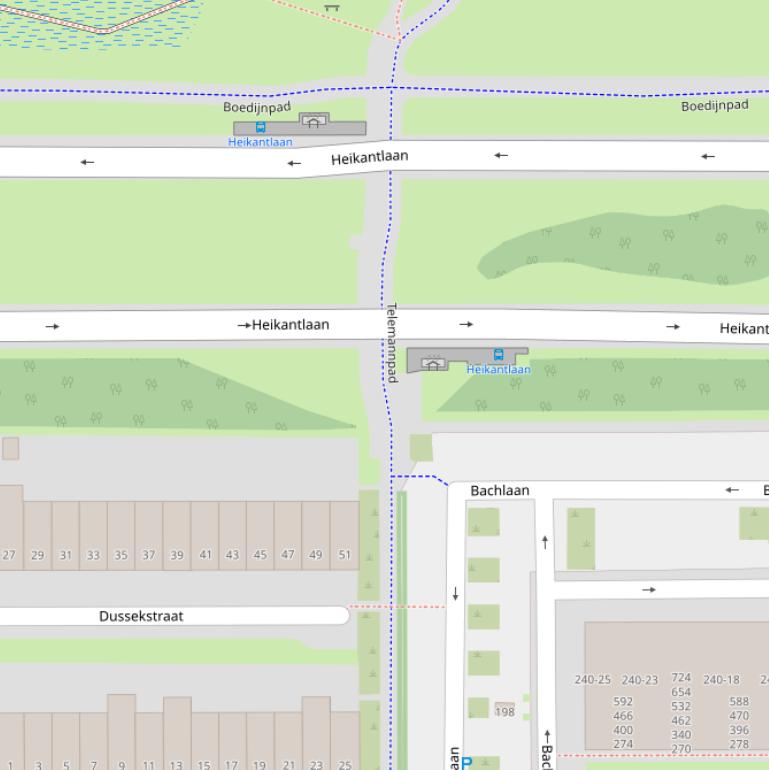Image resolution: width=769 pixels, height=770 pixels.
Task: Click the bus stop icon east of Telemannpad
Action: 498,355
